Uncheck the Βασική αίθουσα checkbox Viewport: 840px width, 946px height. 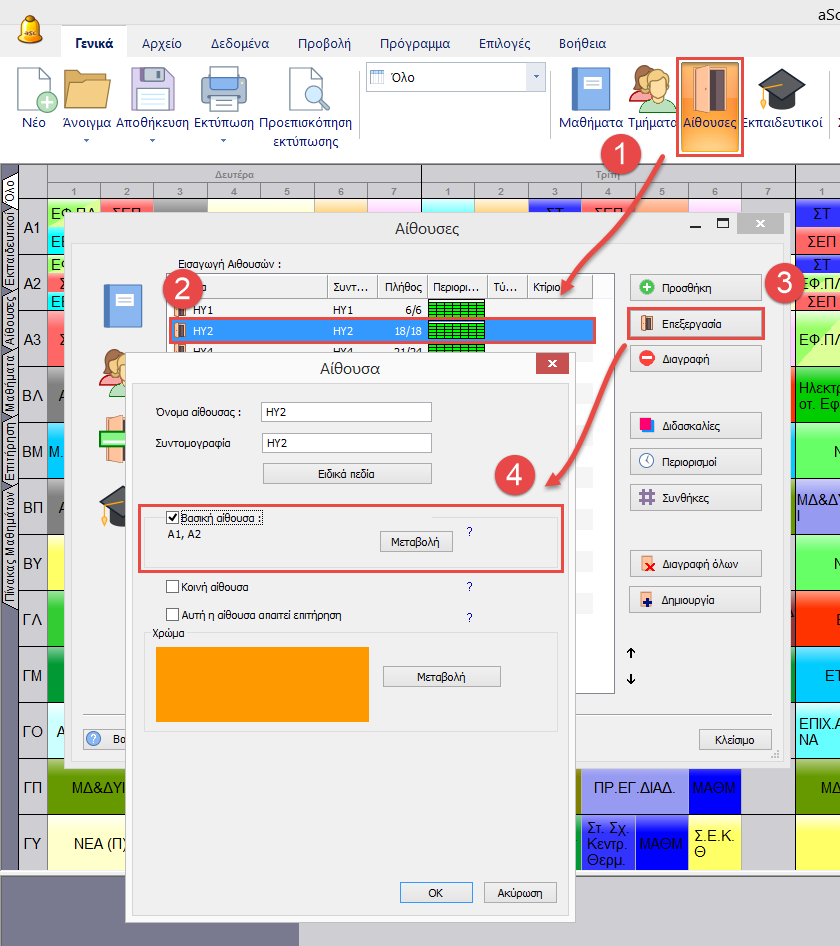coord(173,517)
